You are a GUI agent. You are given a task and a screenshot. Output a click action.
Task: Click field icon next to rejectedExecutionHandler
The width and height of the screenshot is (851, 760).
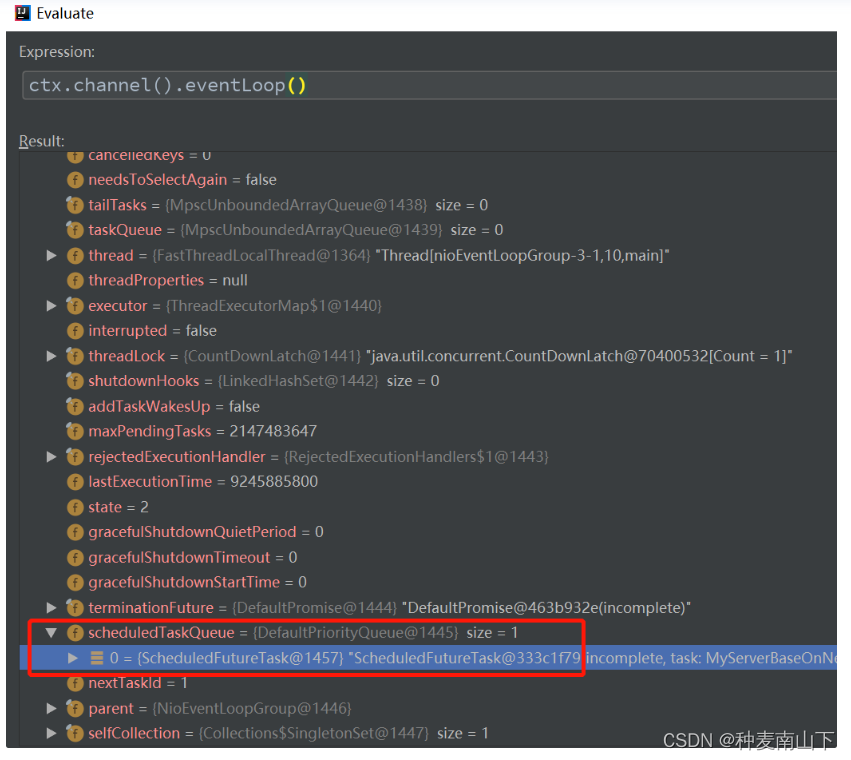tap(75, 457)
